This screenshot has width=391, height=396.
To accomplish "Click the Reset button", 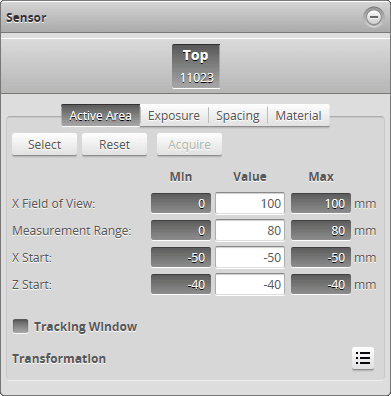I will [x=114, y=144].
